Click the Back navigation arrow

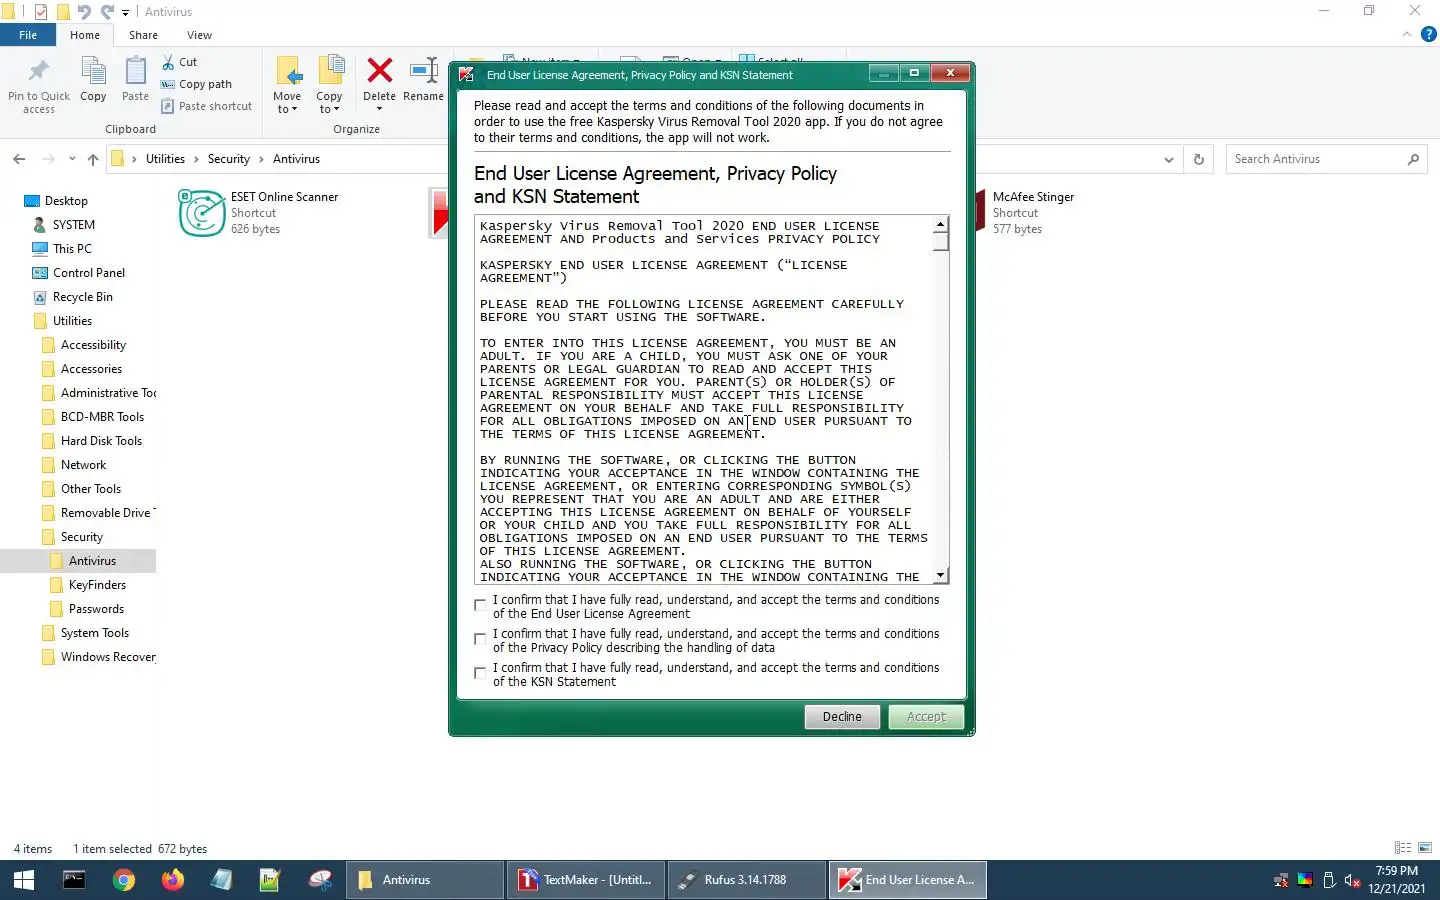(19, 159)
